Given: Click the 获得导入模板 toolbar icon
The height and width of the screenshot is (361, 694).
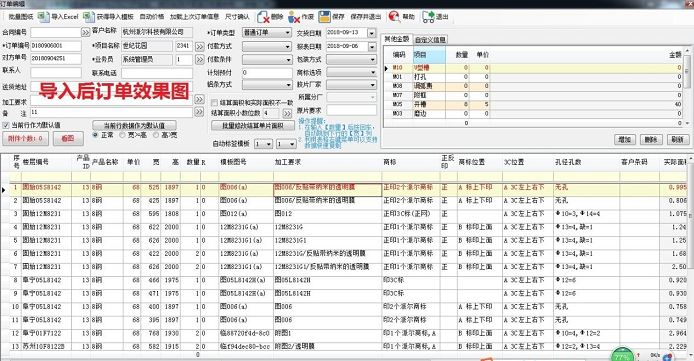Looking at the screenshot, I should click(x=89, y=17).
